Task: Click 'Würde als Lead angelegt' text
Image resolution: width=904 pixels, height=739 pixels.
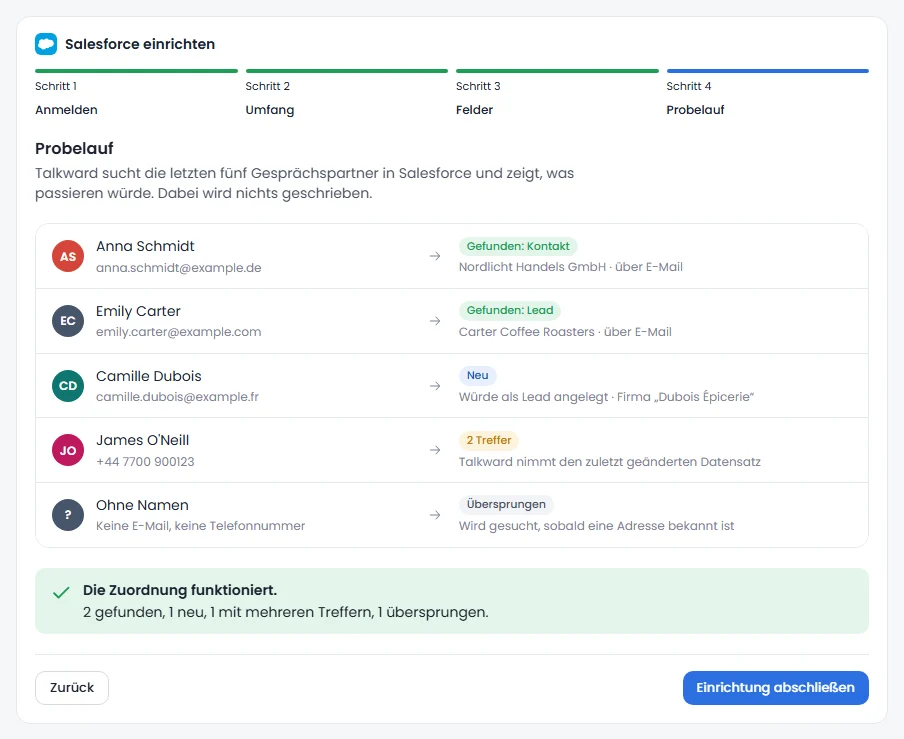Action: [x=533, y=397]
